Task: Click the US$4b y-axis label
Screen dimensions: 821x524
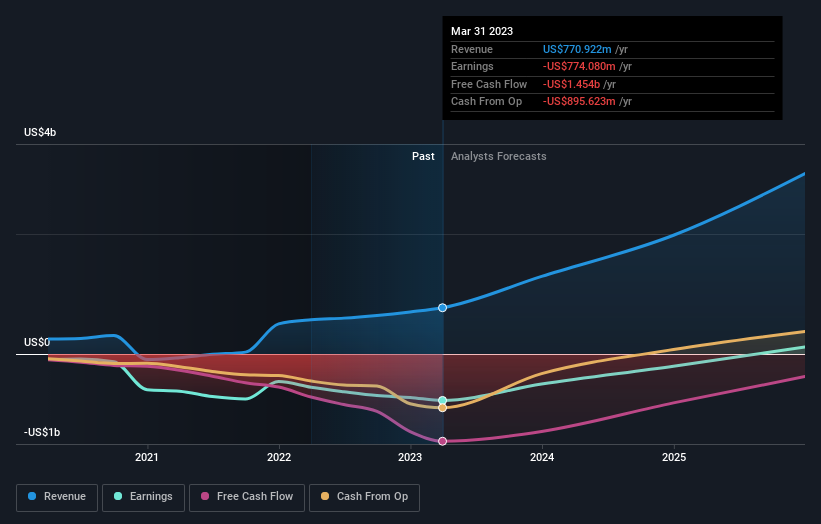Action: pyautogui.click(x=40, y=132)
